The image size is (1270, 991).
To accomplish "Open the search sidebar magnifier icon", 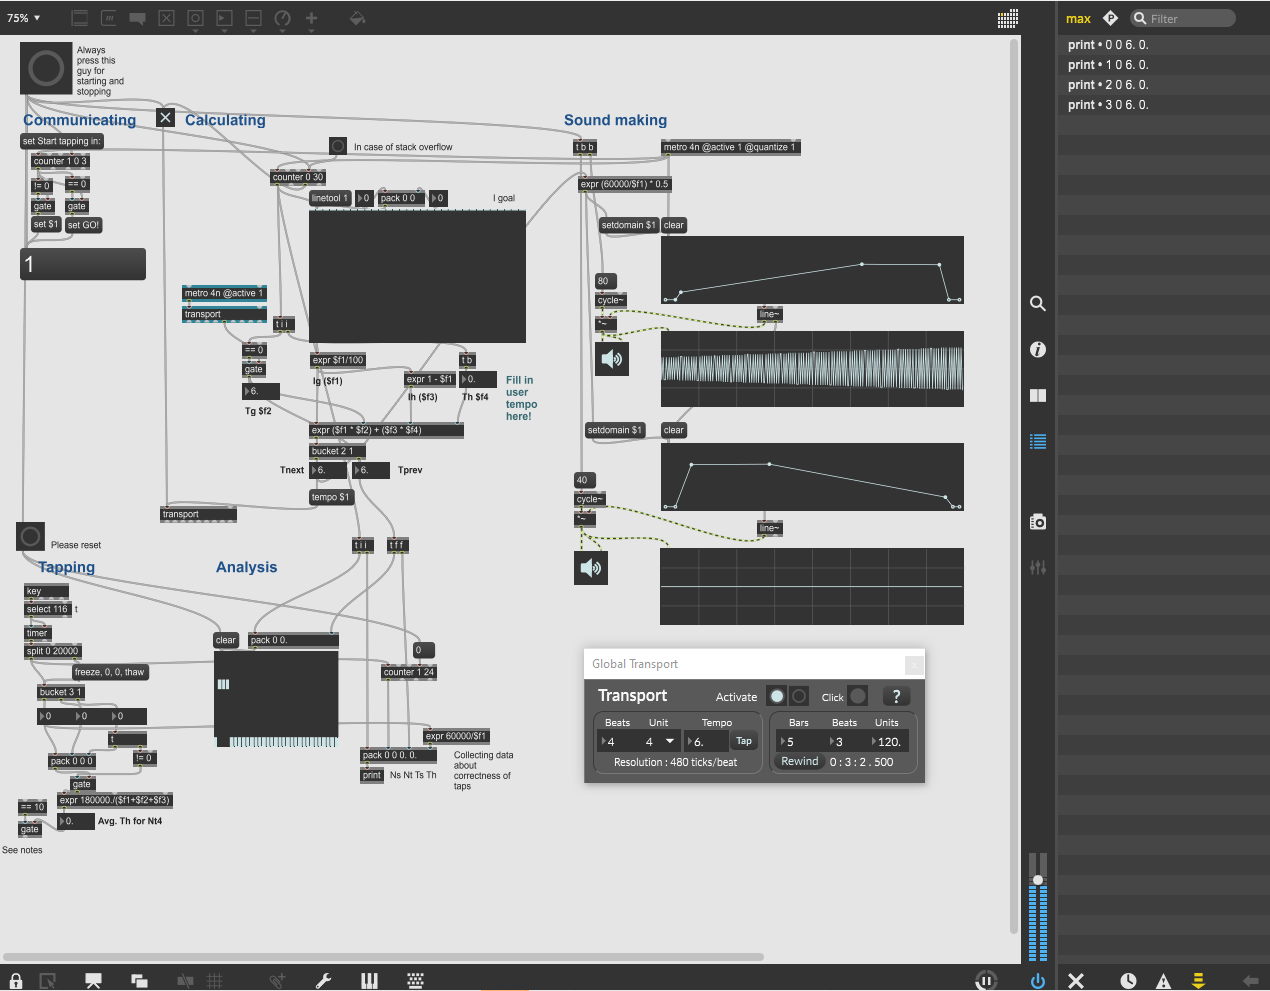I will (x=1038, y=303).
